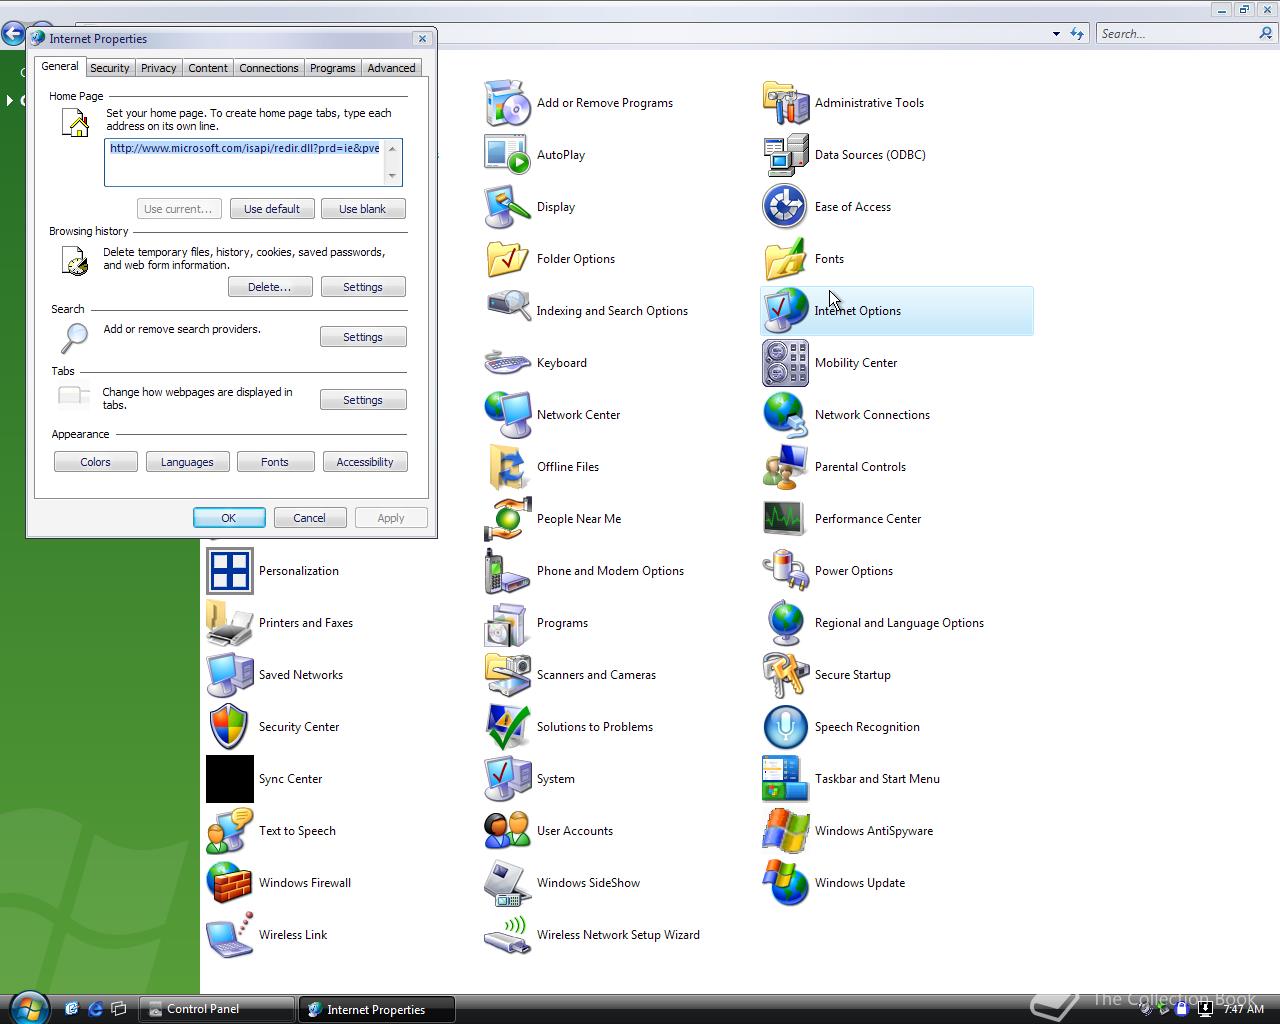Open the Windows AntiSpyware icon

pos(785,831)
